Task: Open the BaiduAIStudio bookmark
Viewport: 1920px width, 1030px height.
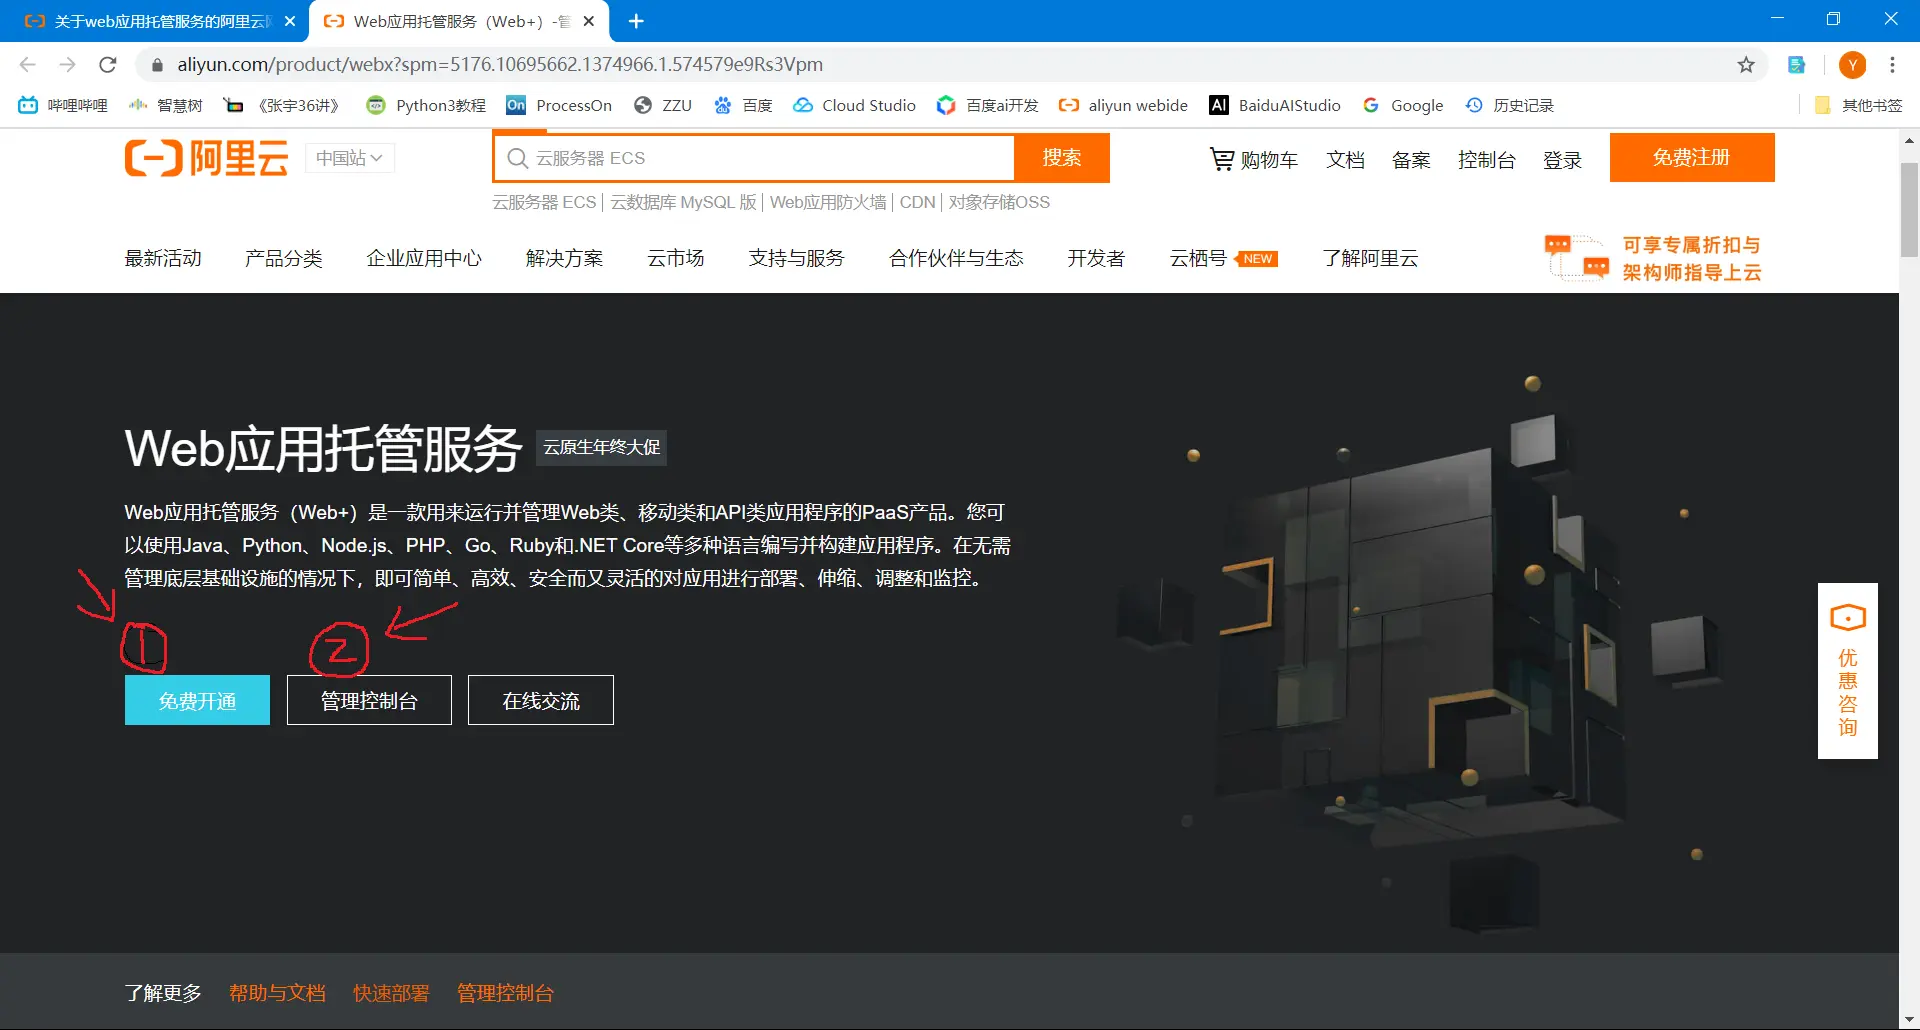Action: [1275, 105]
